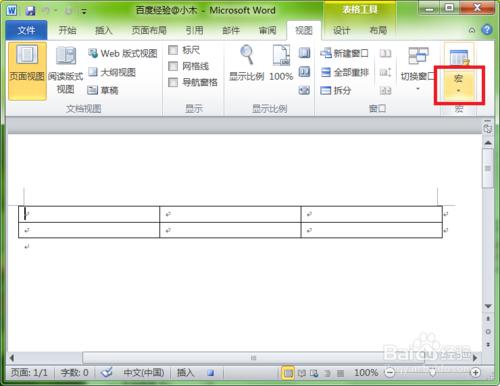Click the 100% zoom level in status bar
Viewport: 500px width, 386px height.
tap(366, 372)
